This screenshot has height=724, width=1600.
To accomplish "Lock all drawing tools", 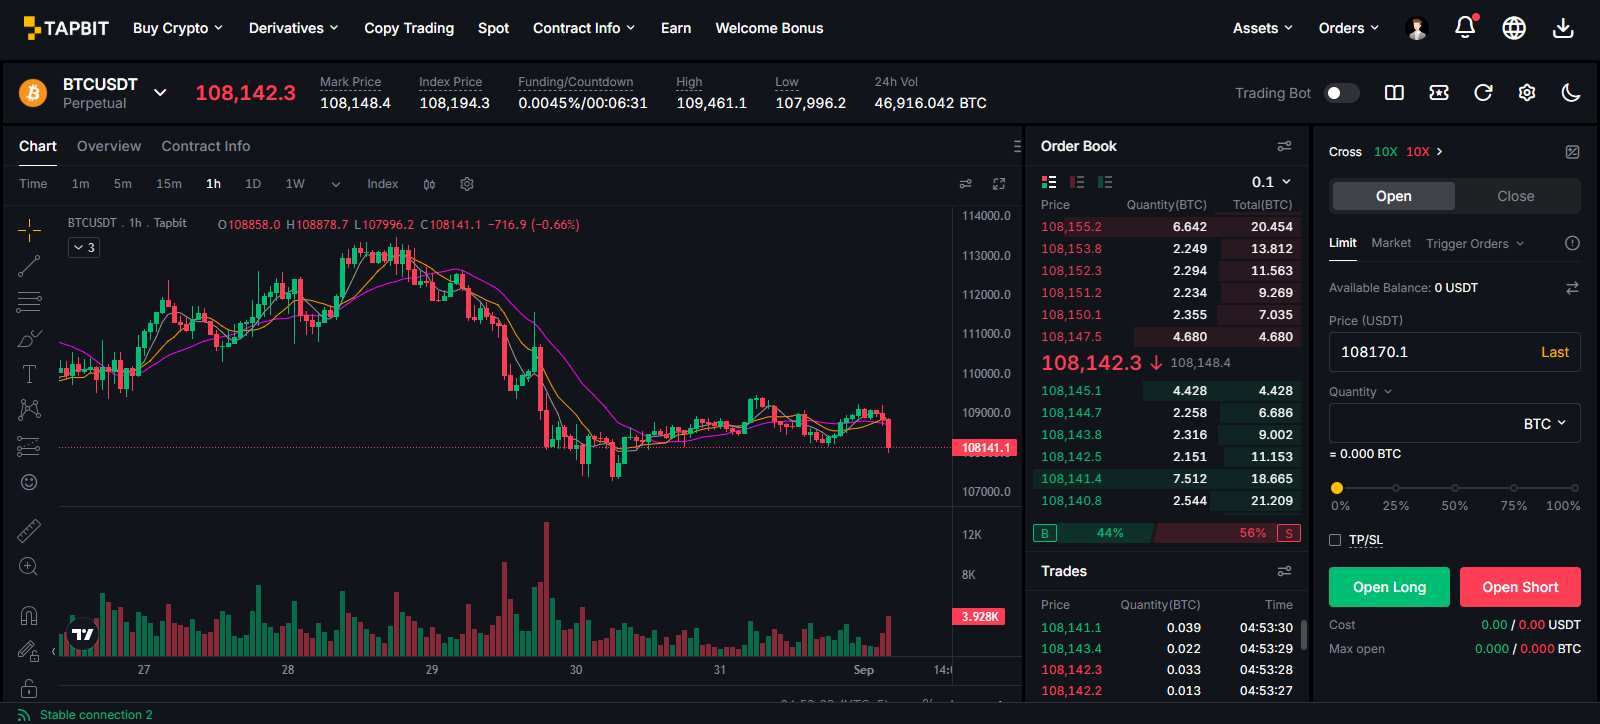I will (29, 688).
